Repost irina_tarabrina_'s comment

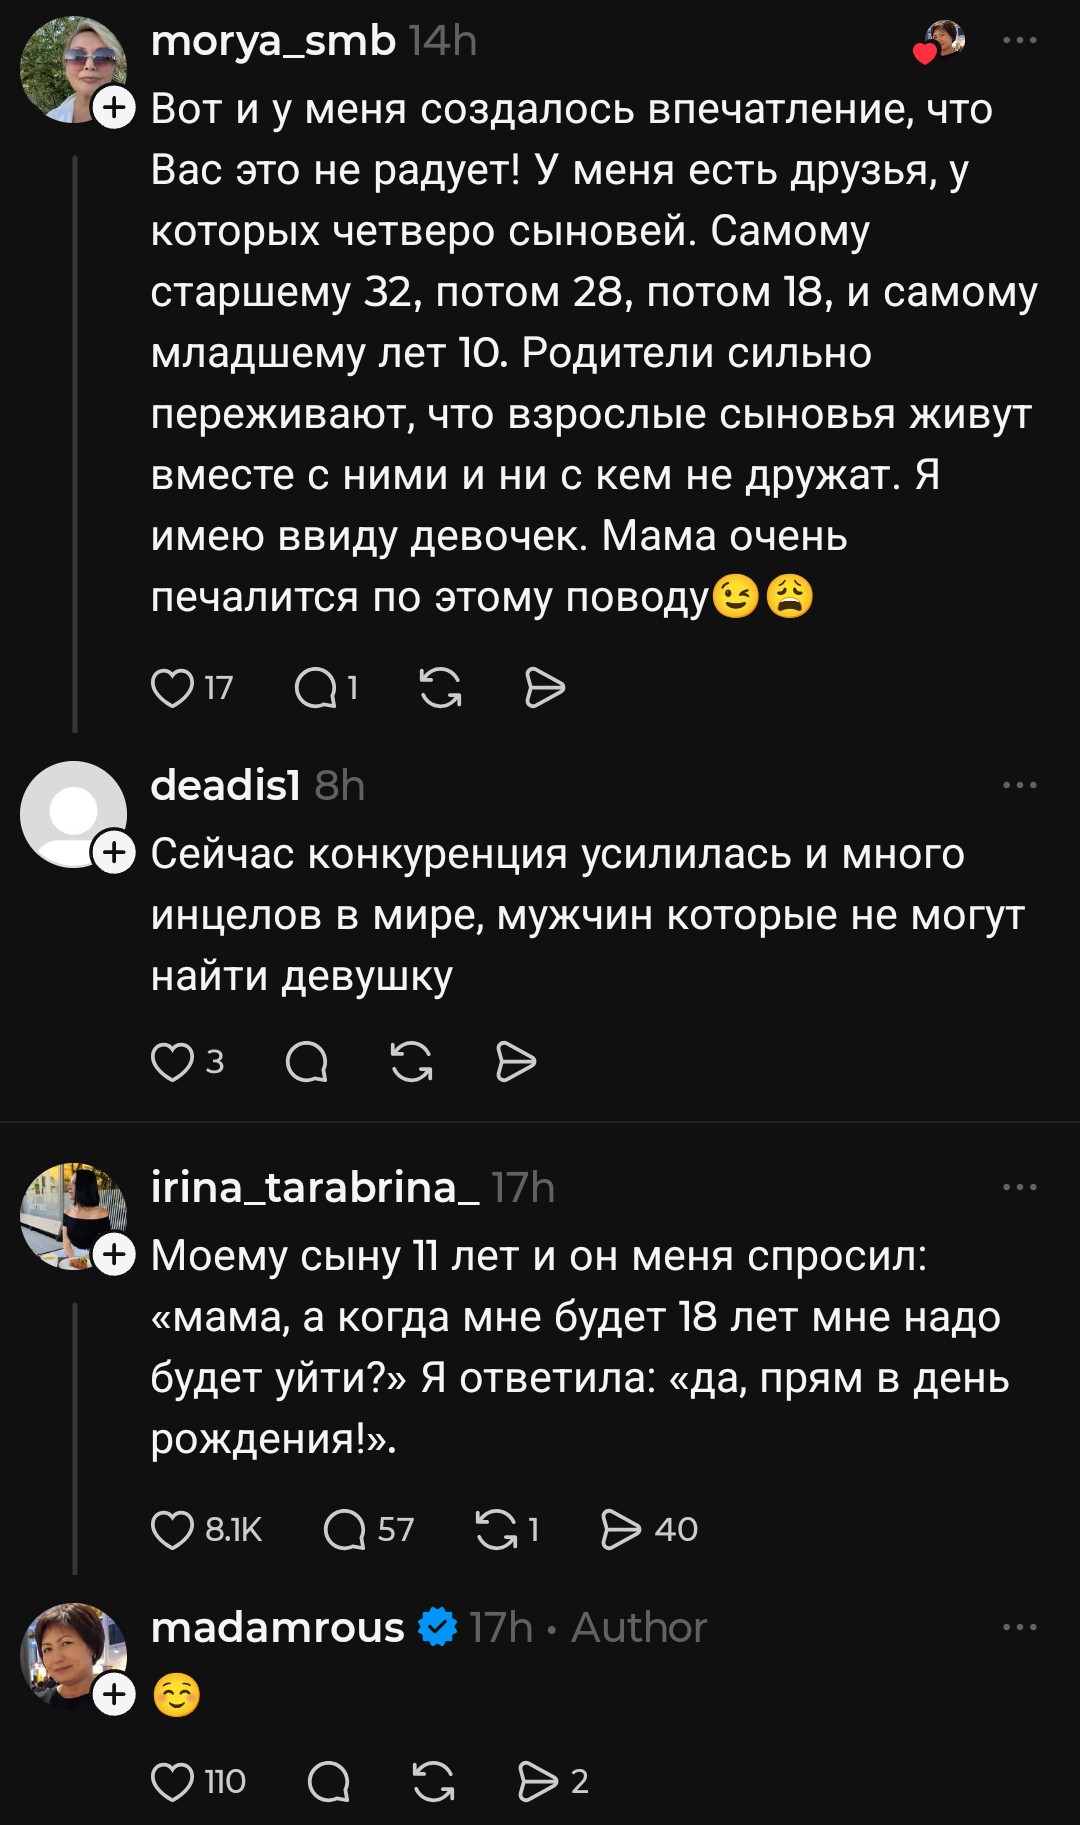[x=497, y=1530]
